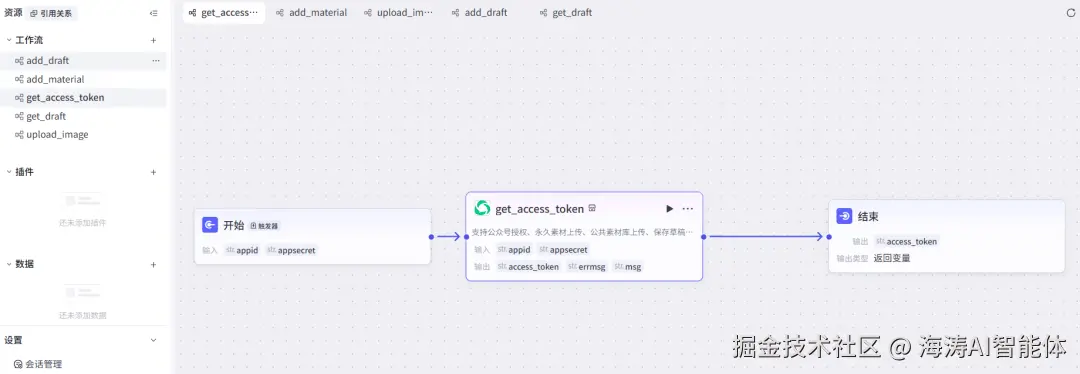1080x374 pixels.
Task: Click the get_access_token node description text
Action: pyautogui.click(x=583, y=232)
